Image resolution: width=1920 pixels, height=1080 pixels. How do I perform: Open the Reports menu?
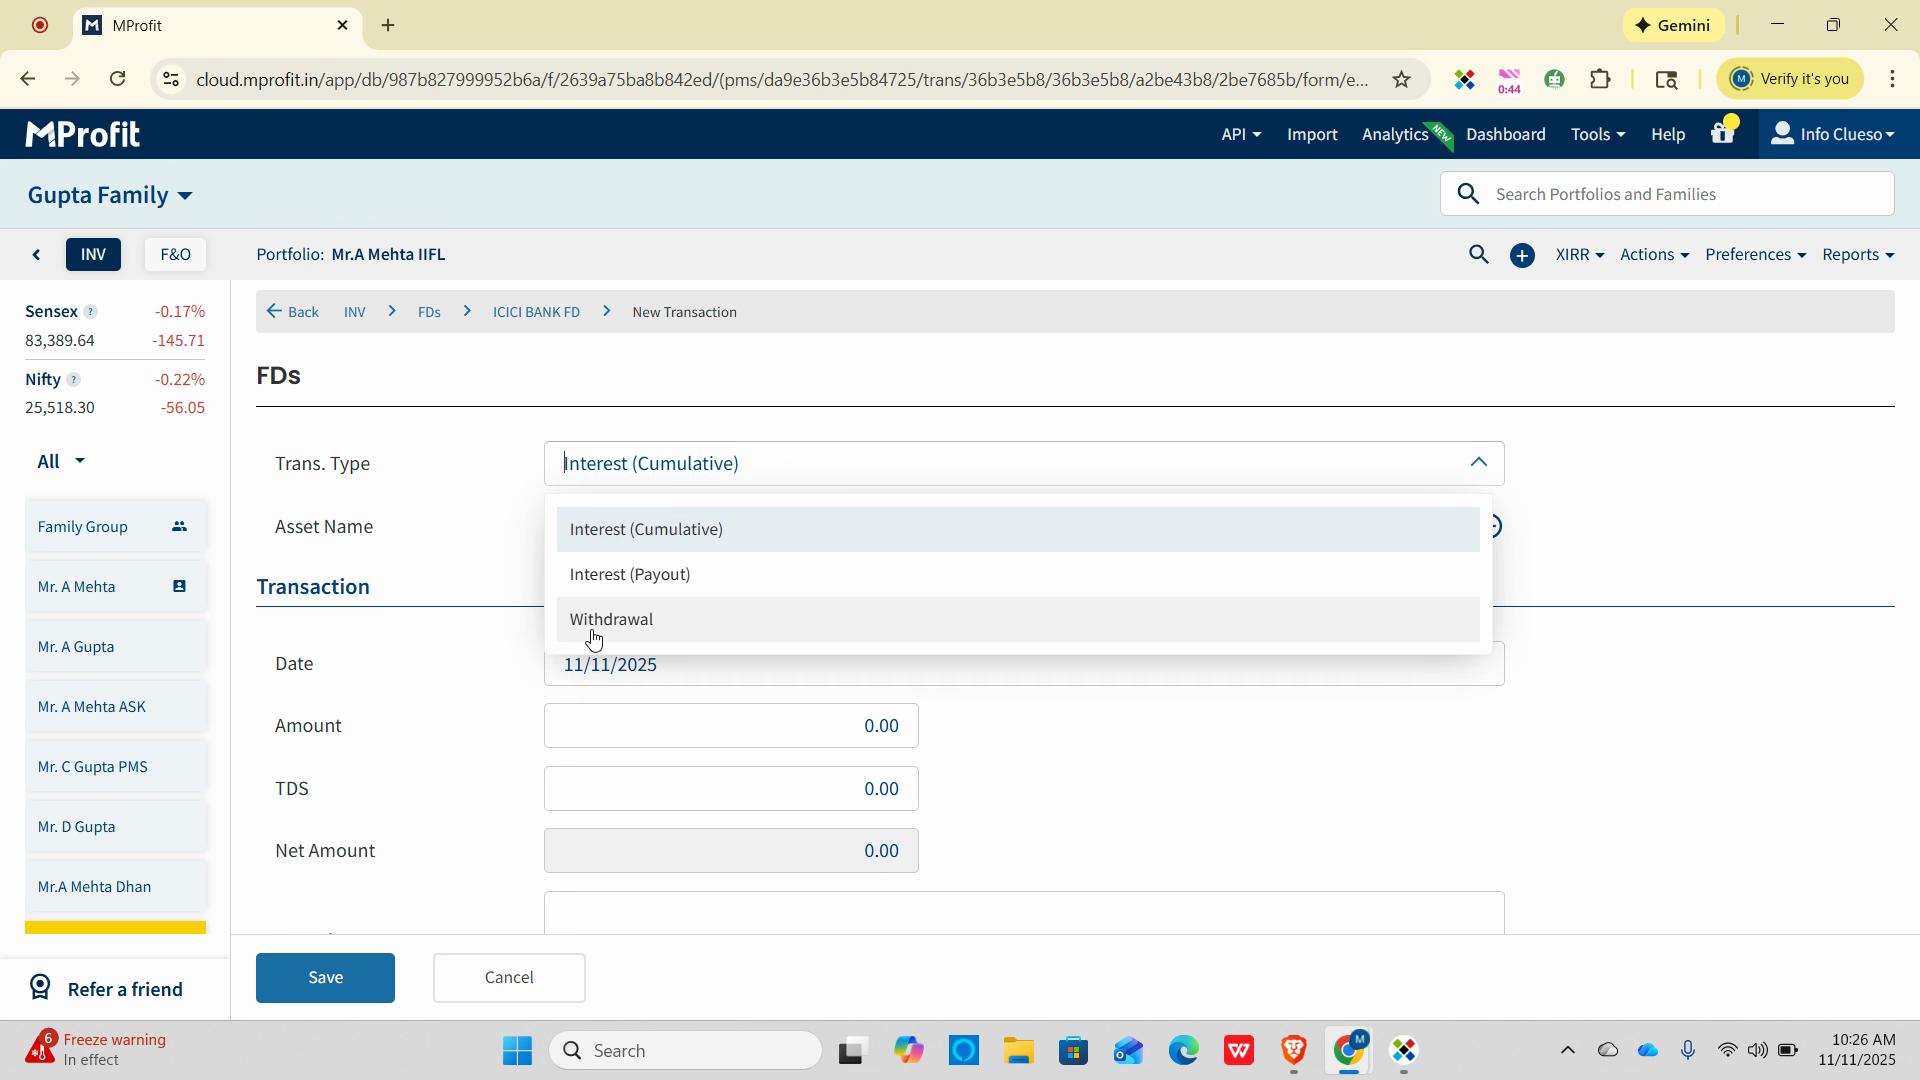point(1857,255)
